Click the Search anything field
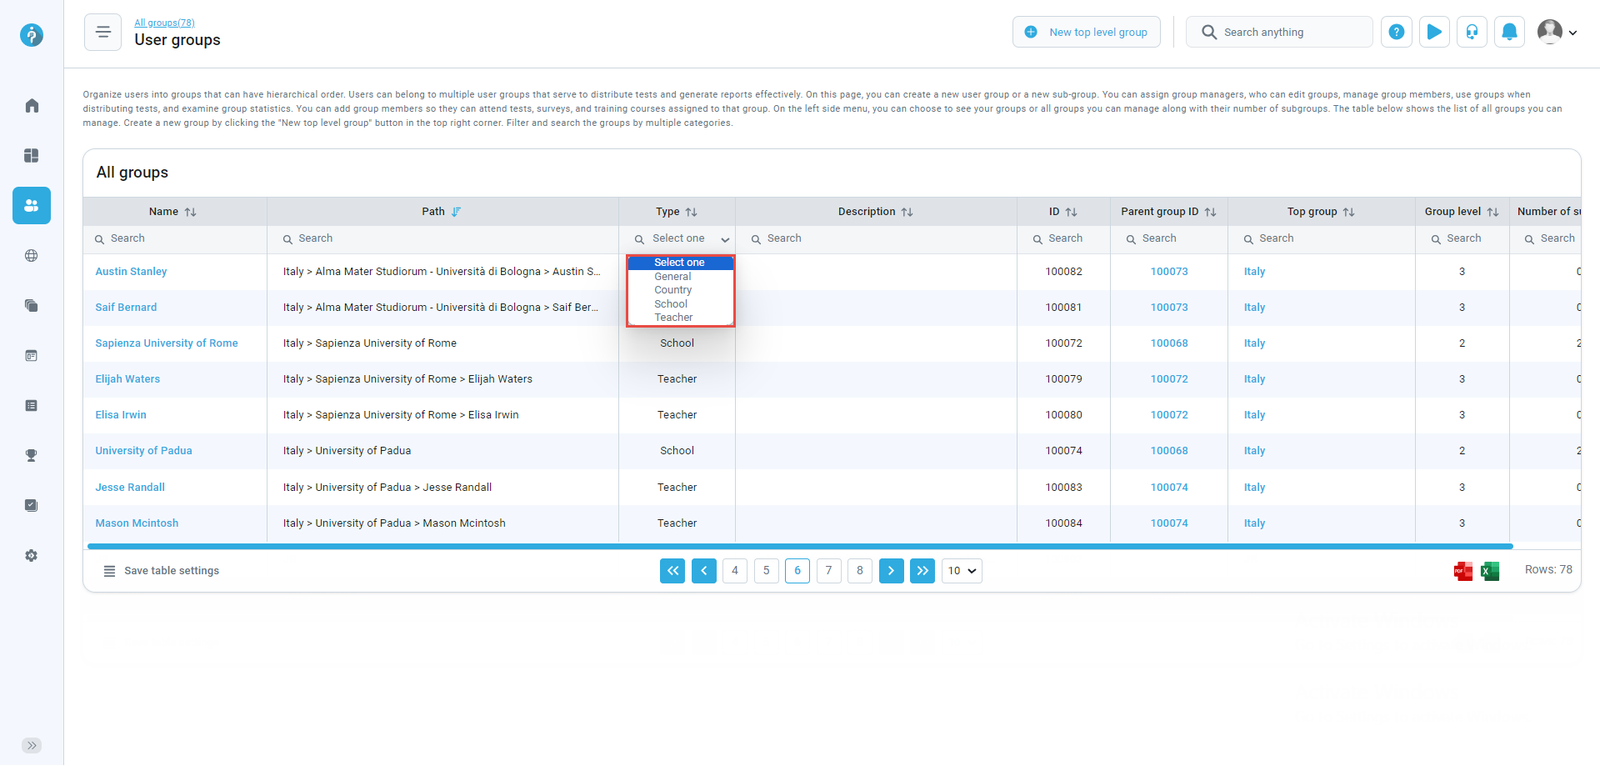Screen dimensions: 1600x766 pos(1282,32)
